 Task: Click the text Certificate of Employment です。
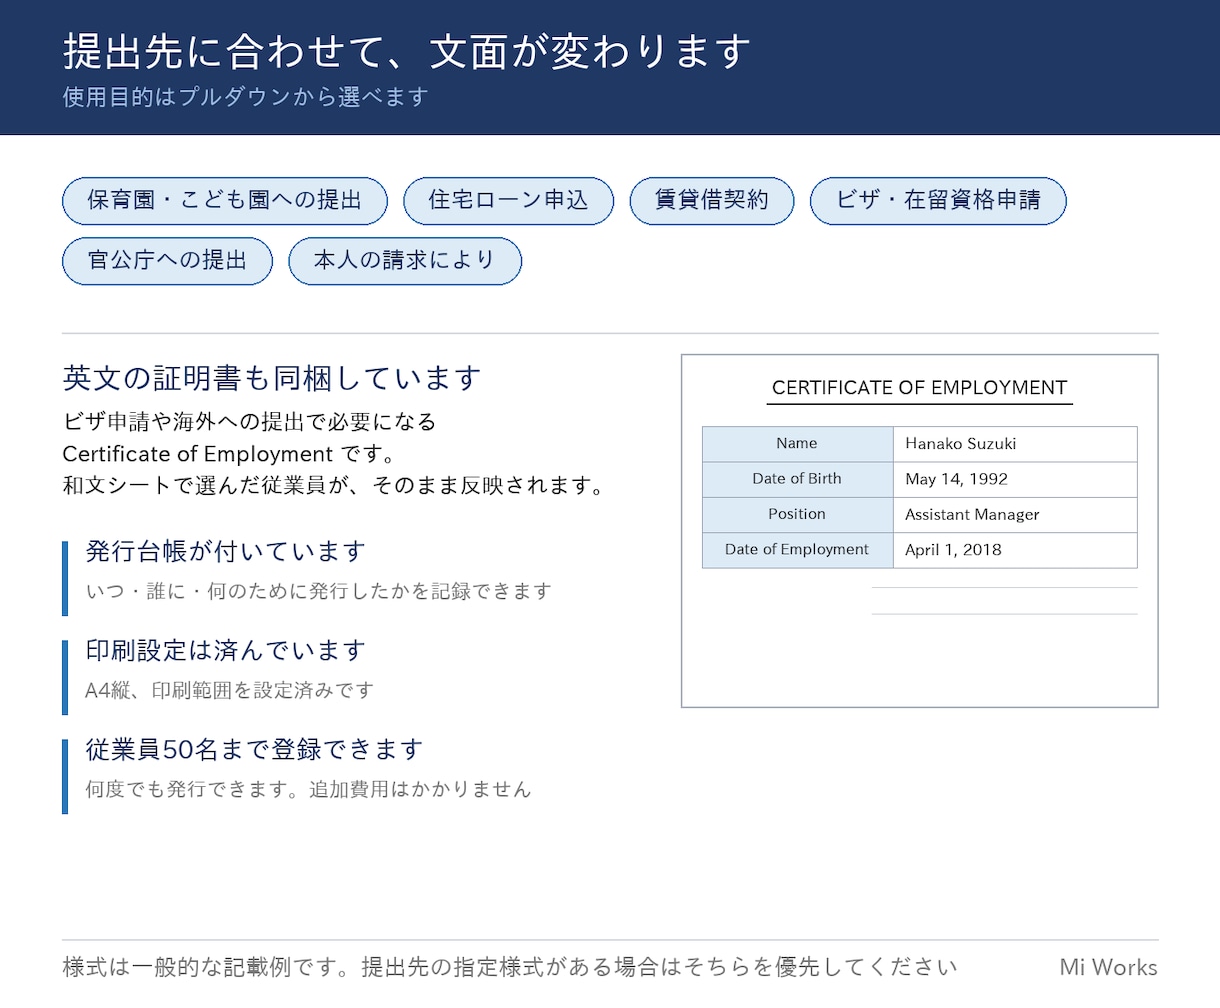point(230,454)
